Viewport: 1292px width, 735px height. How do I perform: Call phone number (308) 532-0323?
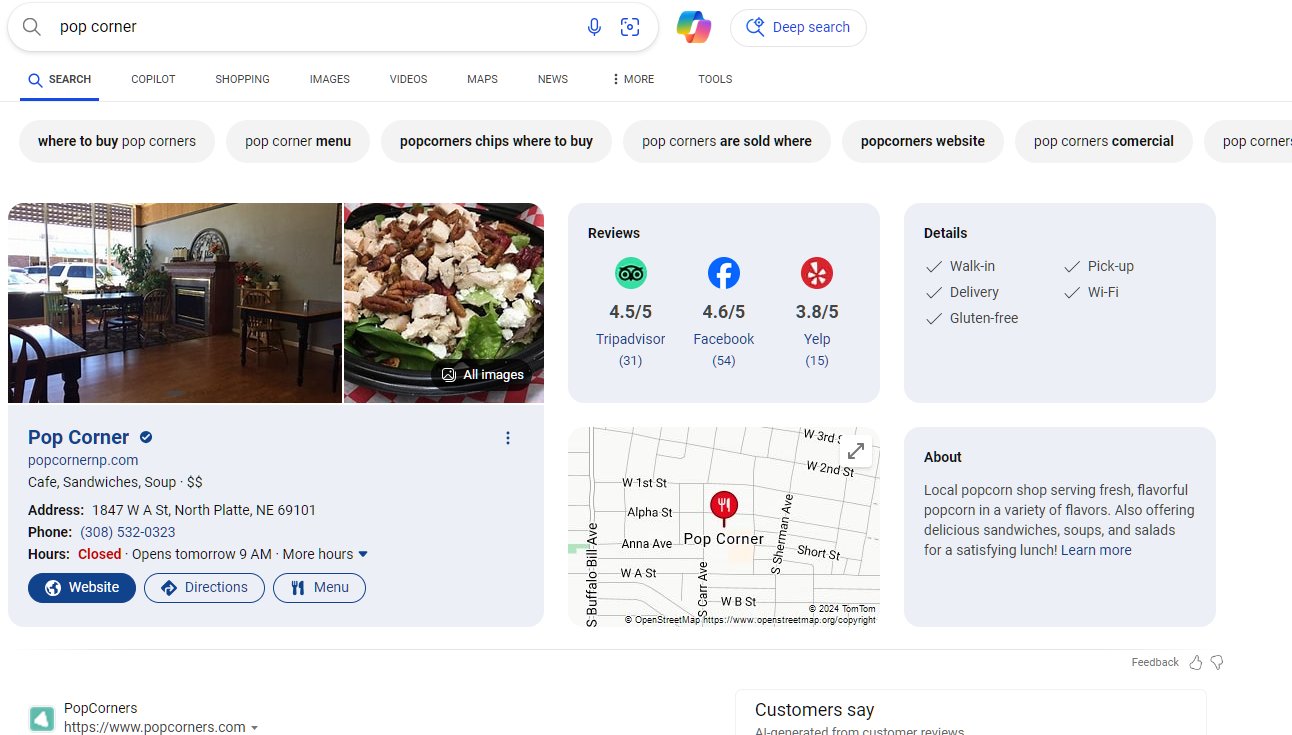(x=128, y=532)
